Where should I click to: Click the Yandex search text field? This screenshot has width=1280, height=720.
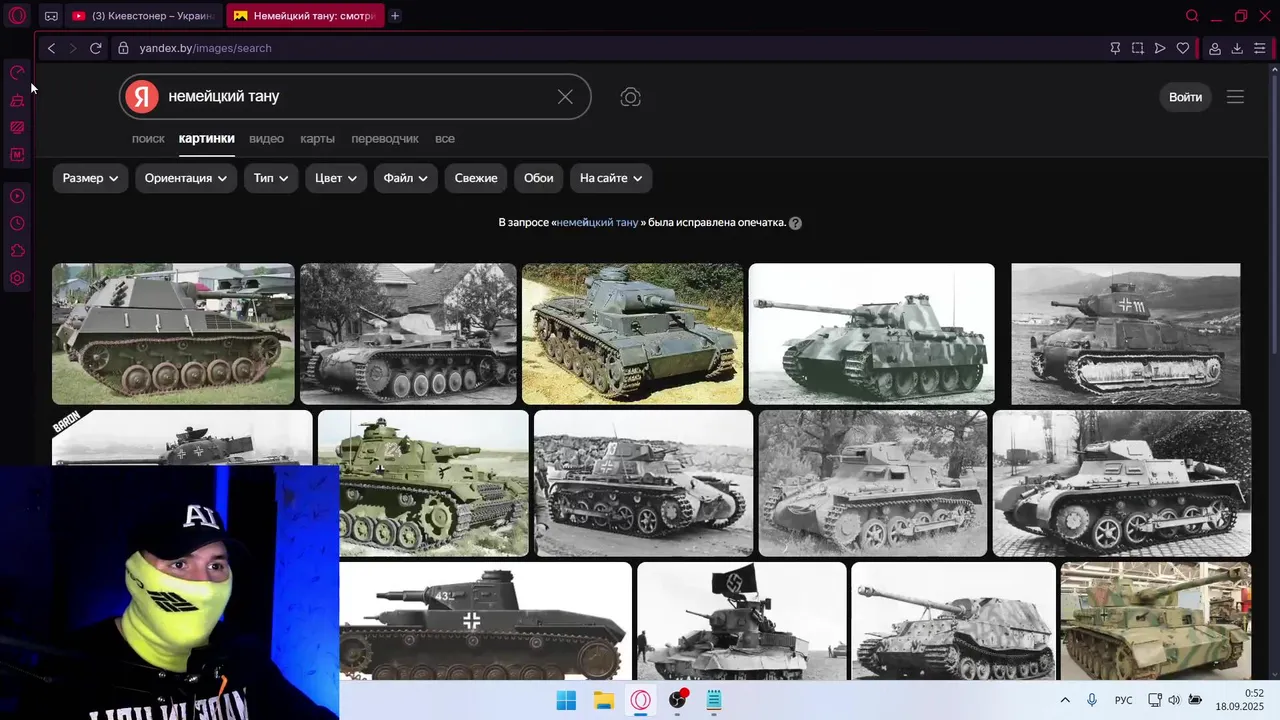[355, 97]
